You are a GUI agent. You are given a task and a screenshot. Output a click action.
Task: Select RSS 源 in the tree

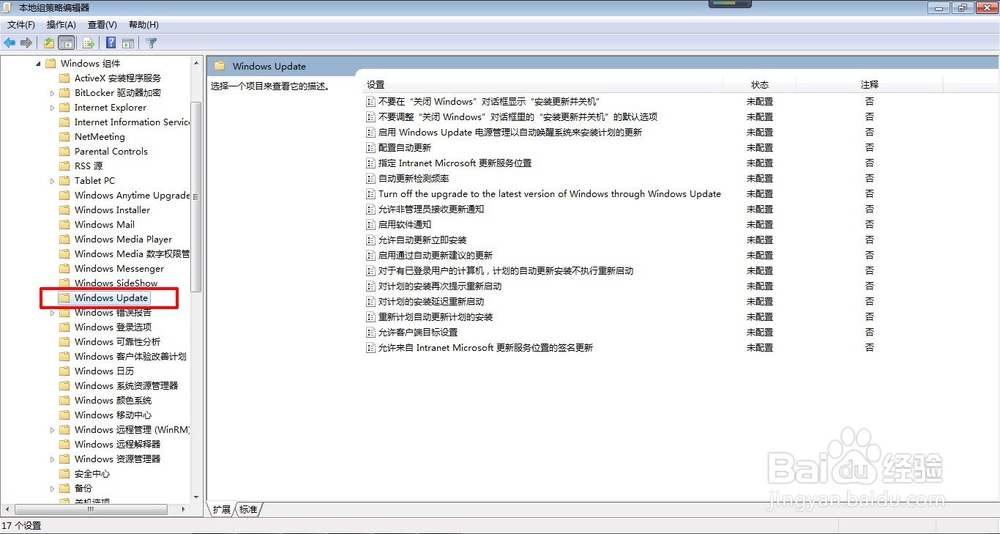[x=89, y=166]
